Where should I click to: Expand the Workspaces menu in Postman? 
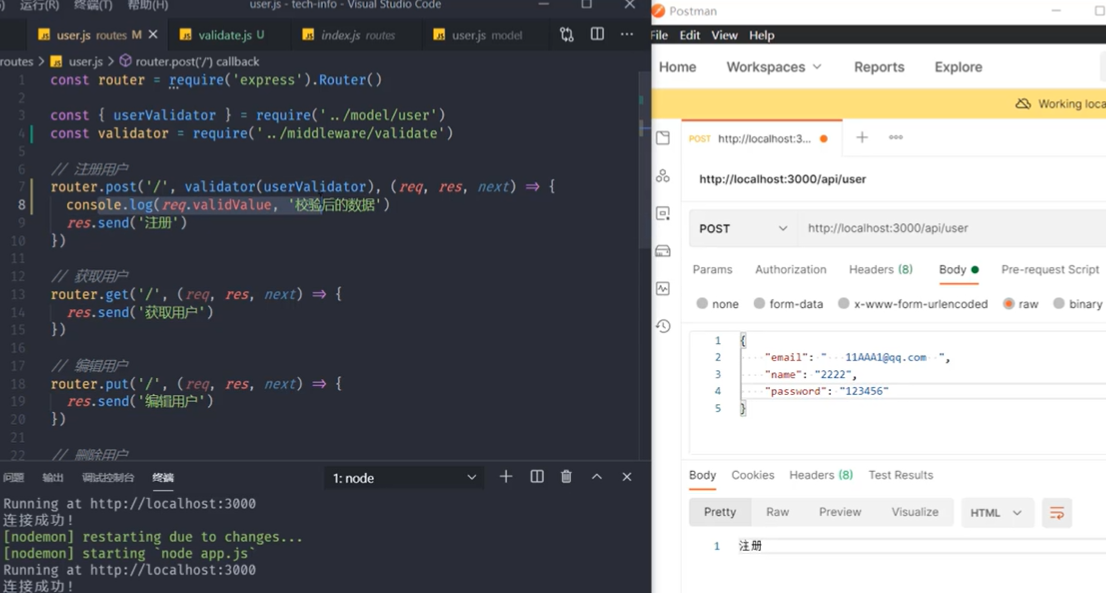[774, 67]
